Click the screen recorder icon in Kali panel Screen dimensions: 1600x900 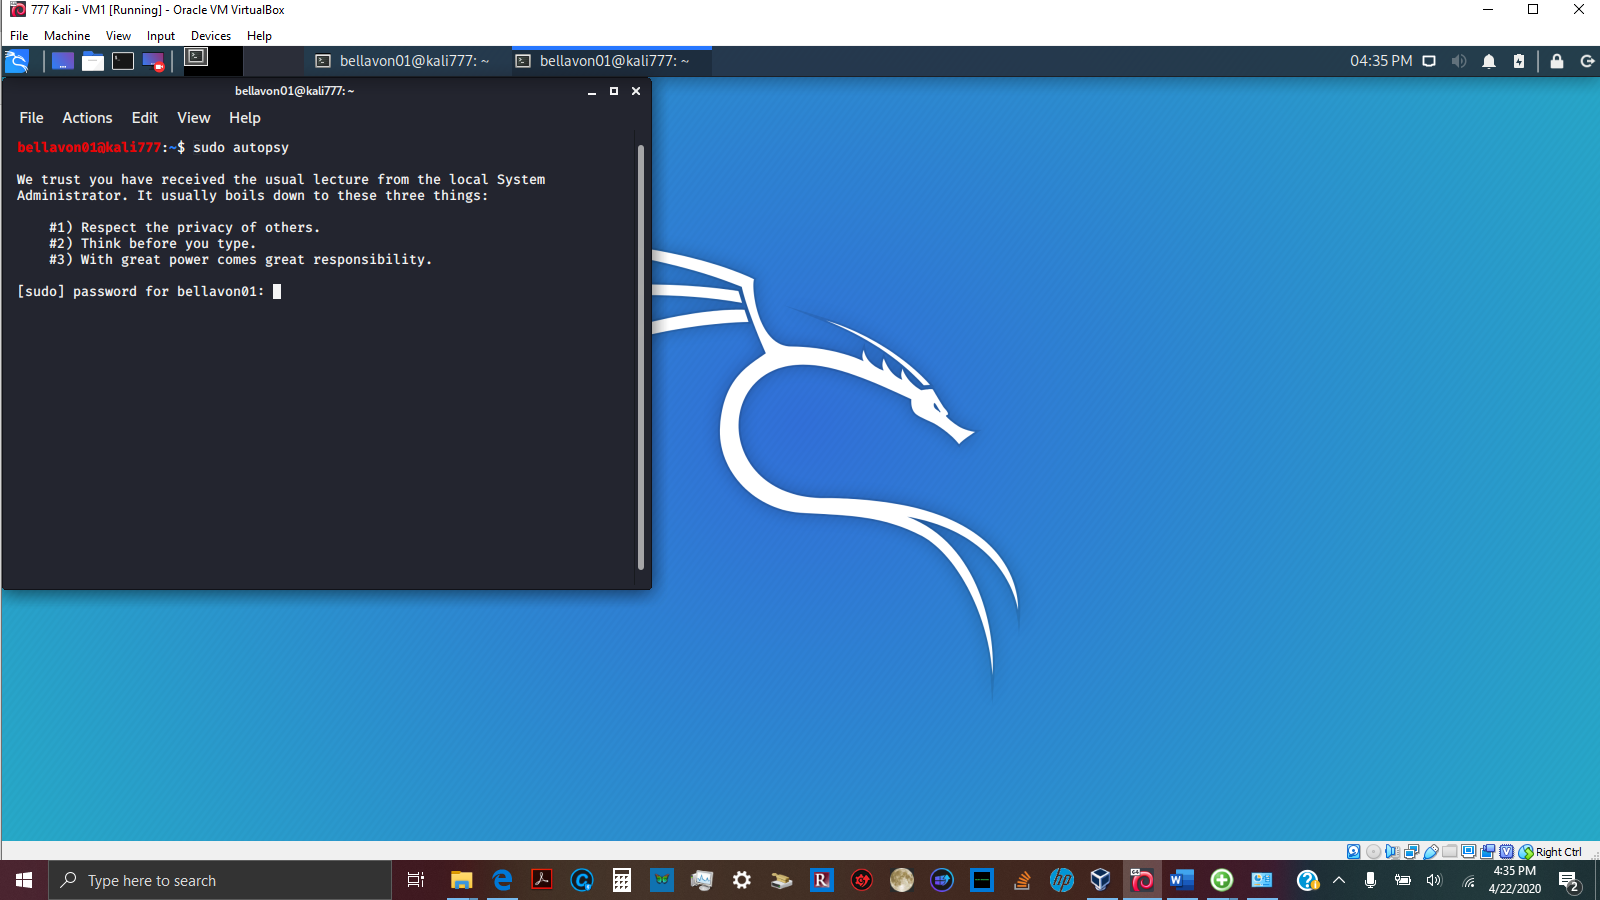[153, 61]
